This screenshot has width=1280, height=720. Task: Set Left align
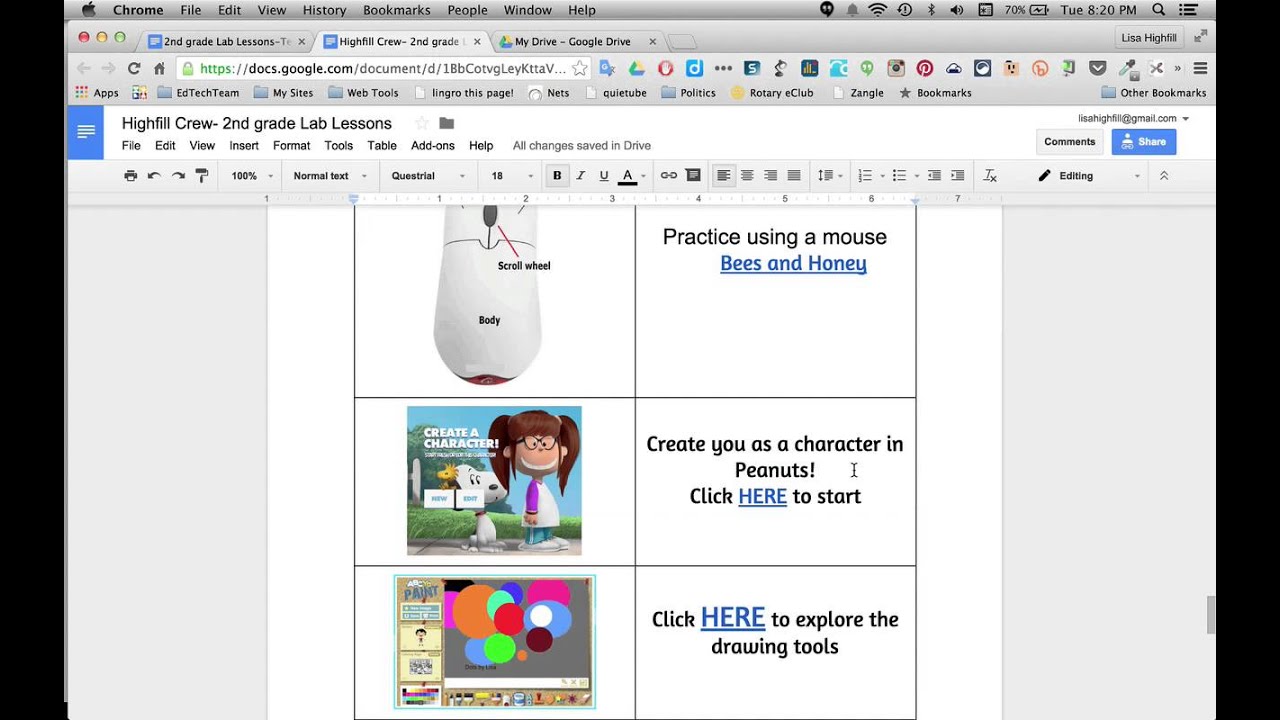pos(723,176)
